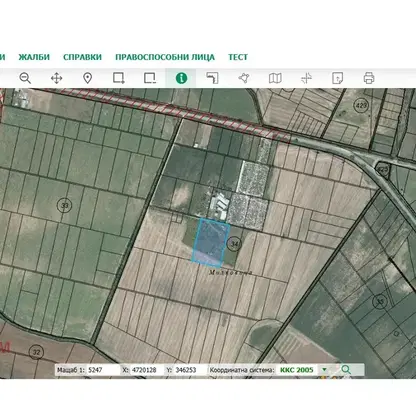Open the document export note icon
The width and height of the screenshot is (416, 400).
coord(337,78)
